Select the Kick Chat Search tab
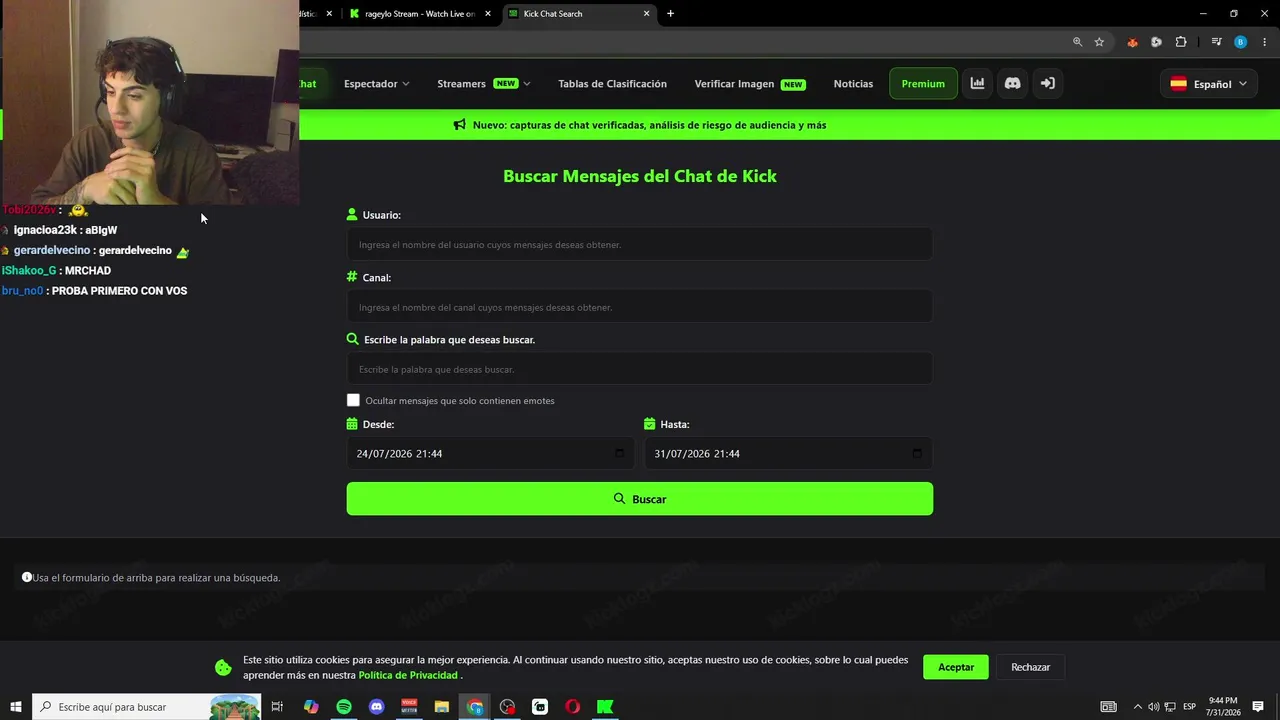 [x=578, y=14]
